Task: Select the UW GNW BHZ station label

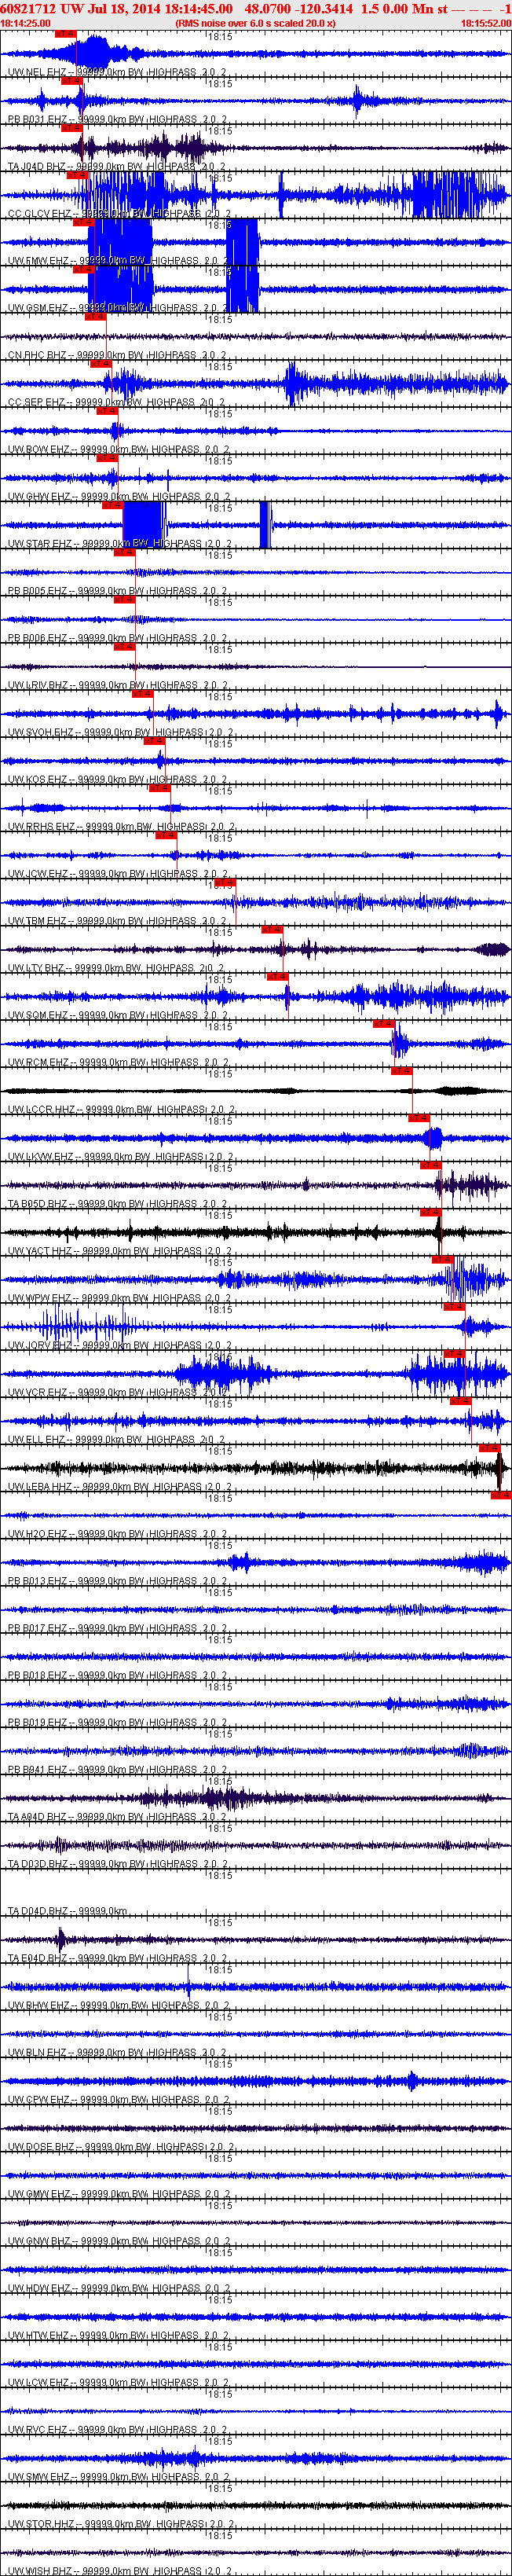Action: pyautogui.click(x=118, y=2241)
